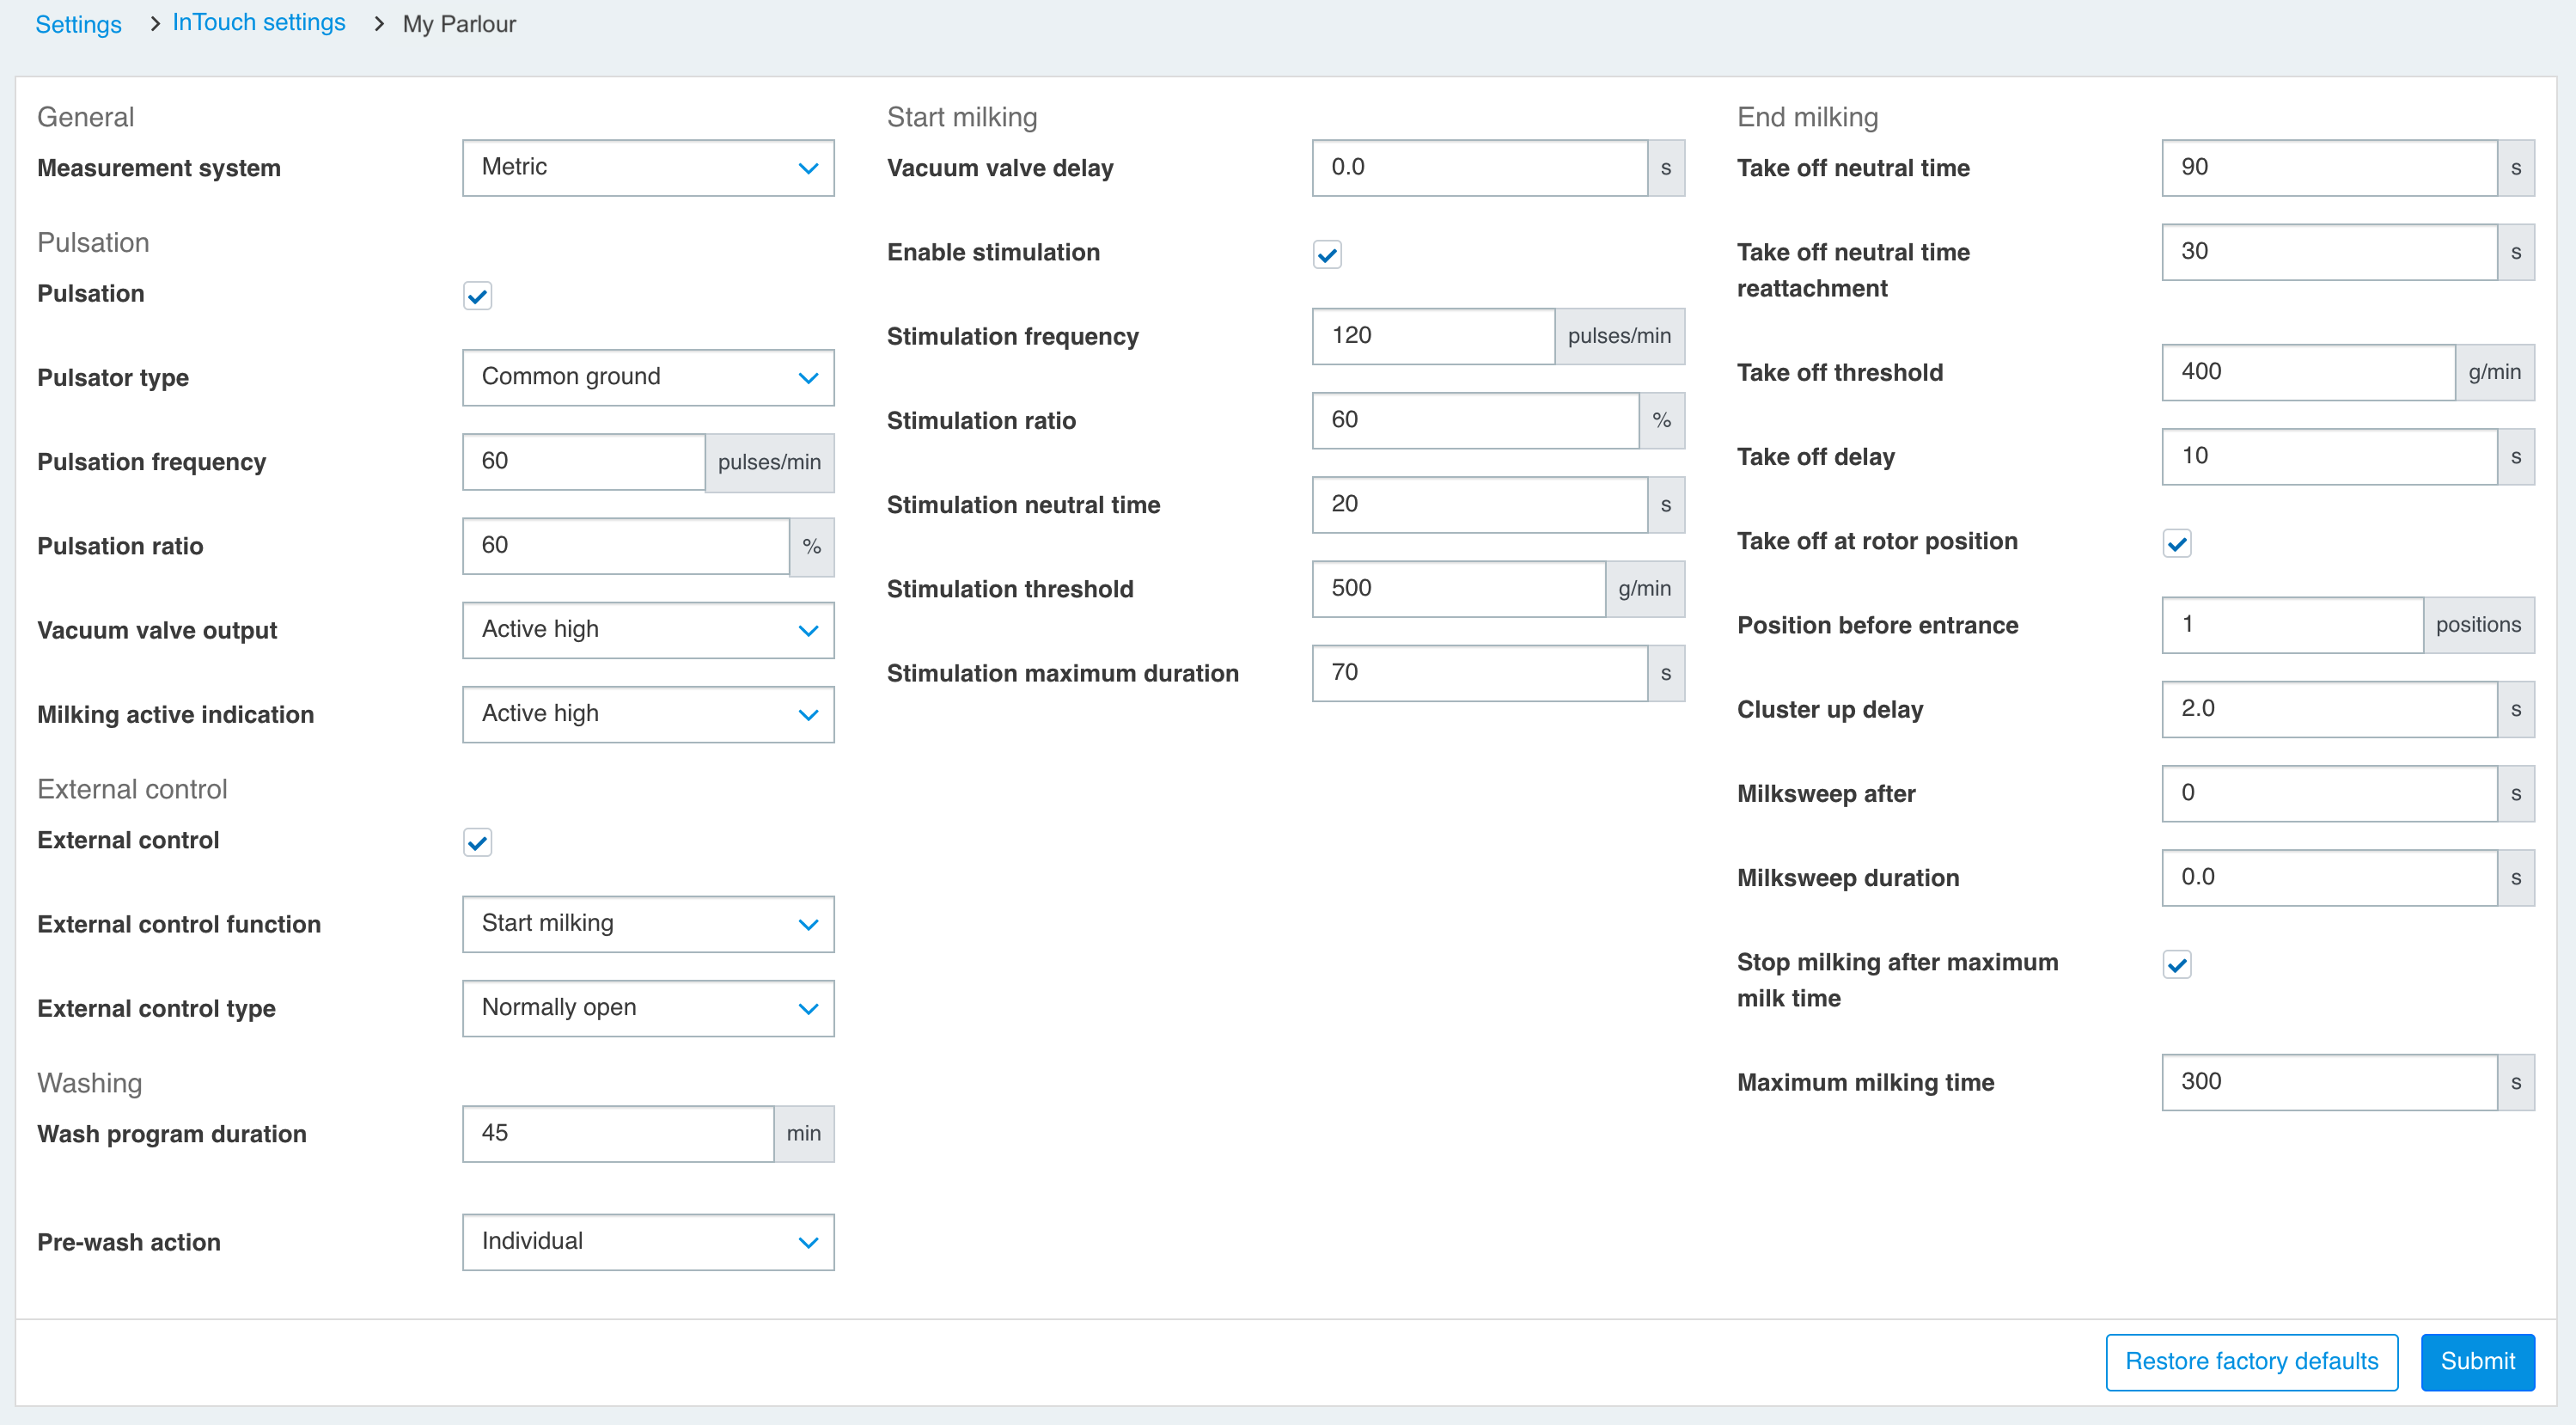
Task: Click the 'g/min' unit beside Stimulation threshold
Action: 1645,588
